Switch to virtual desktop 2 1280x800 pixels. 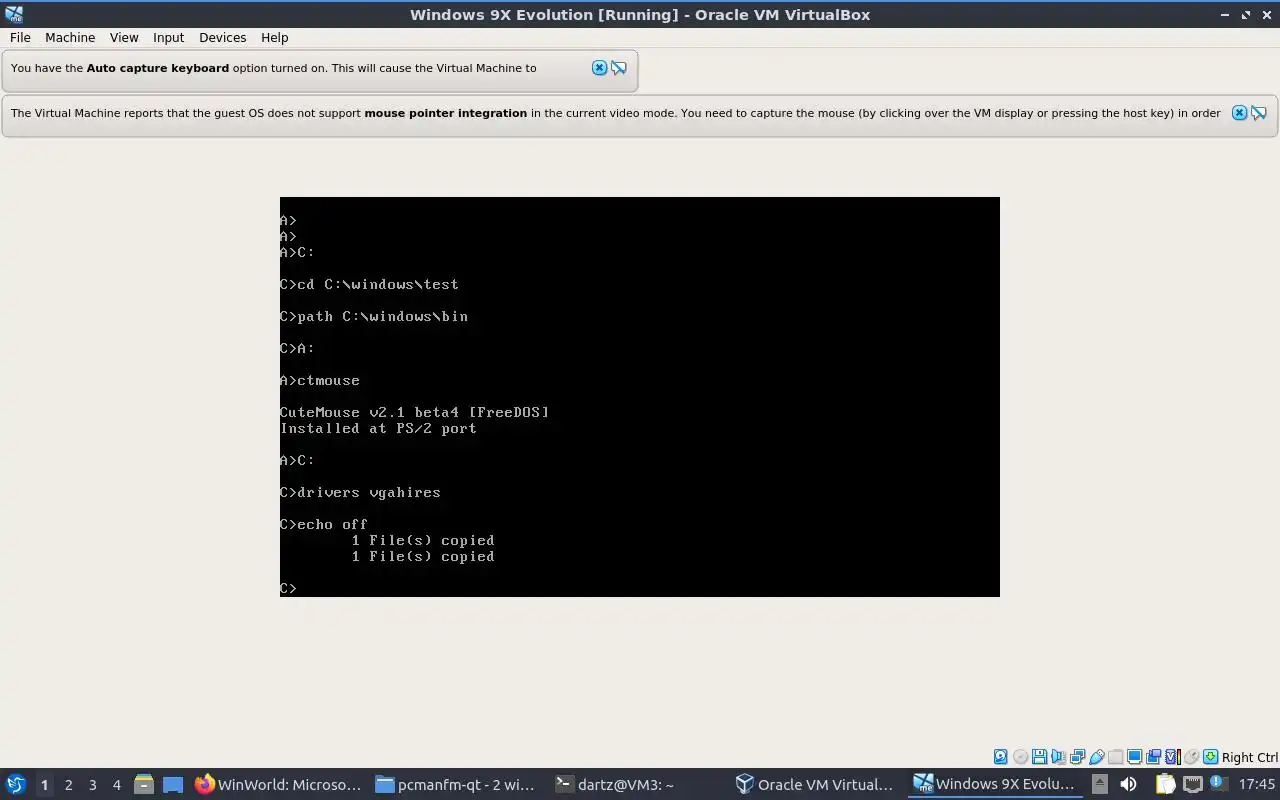68,785
